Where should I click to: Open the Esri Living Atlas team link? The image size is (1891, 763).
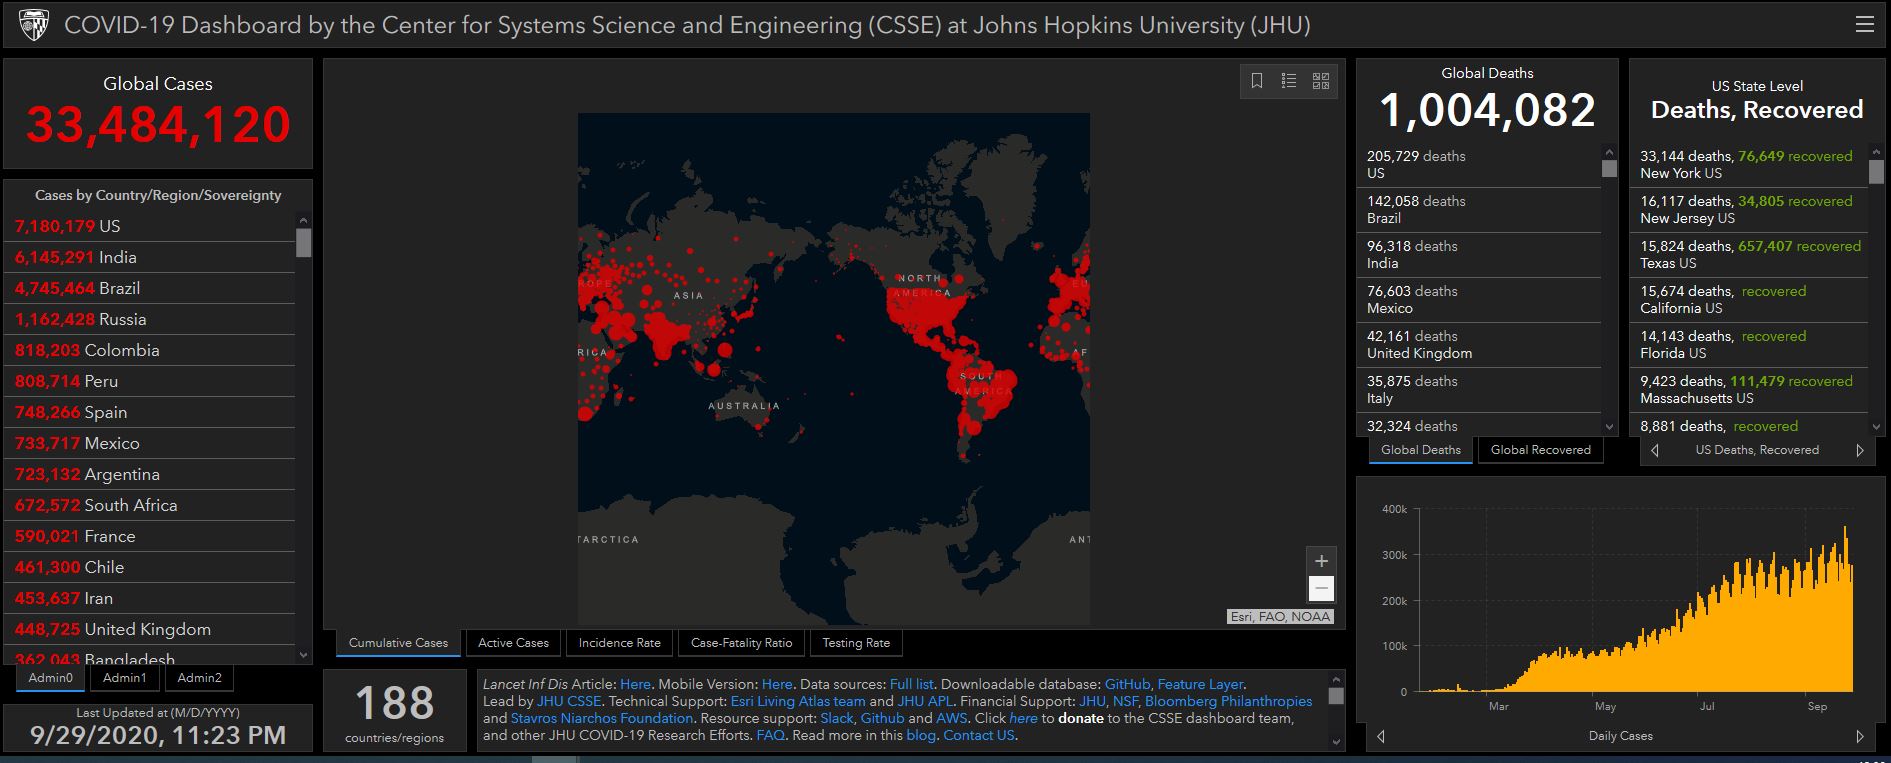(x=798, y=701)
